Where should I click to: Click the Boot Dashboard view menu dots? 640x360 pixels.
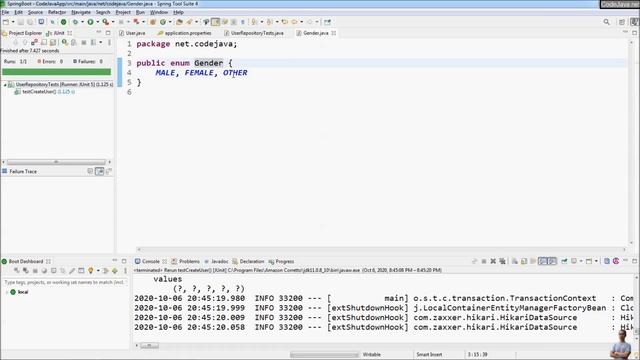click(125, 271)
